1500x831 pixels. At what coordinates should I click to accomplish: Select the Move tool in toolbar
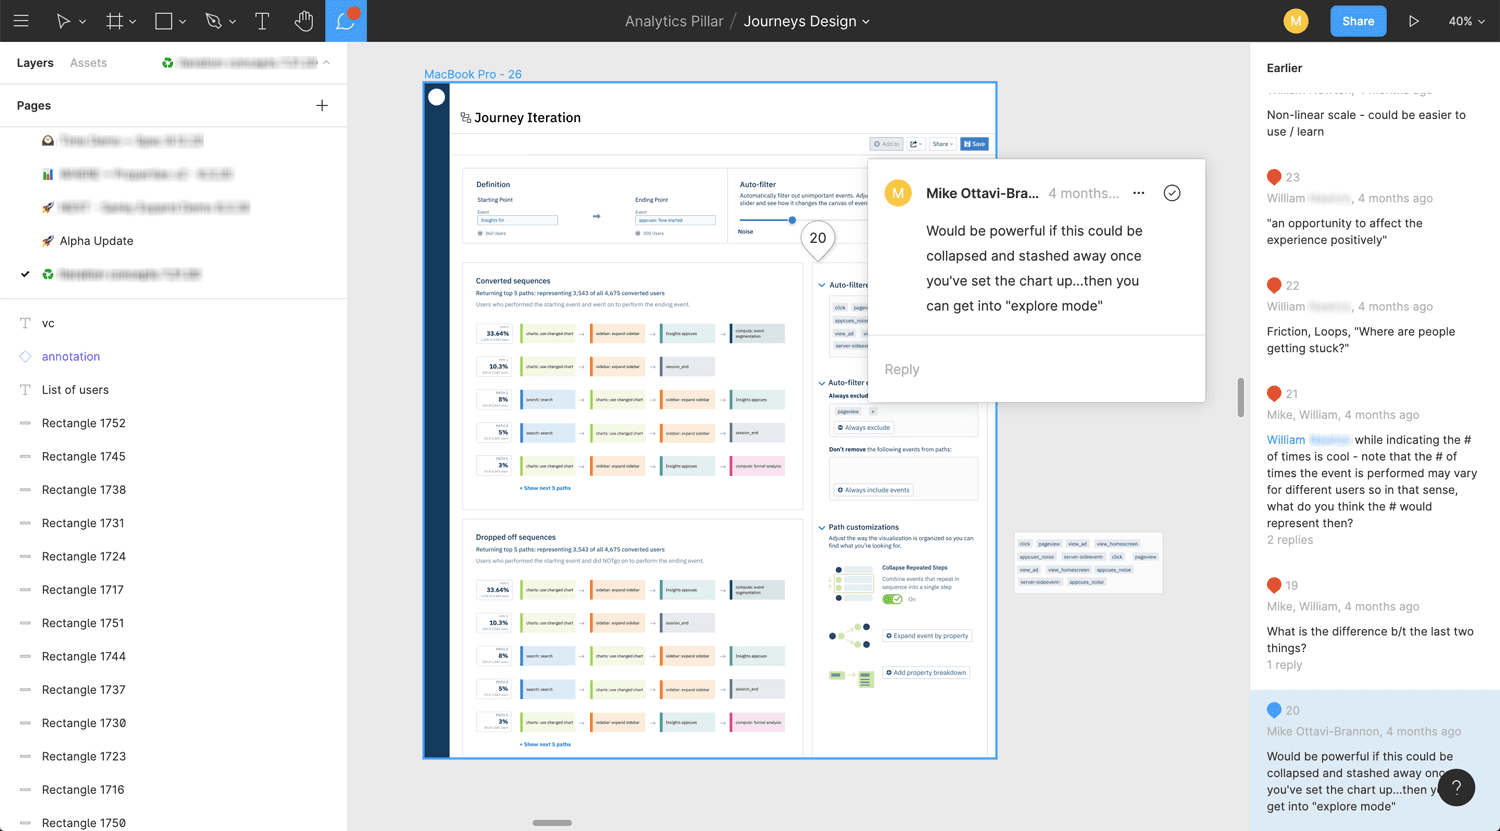63,21
